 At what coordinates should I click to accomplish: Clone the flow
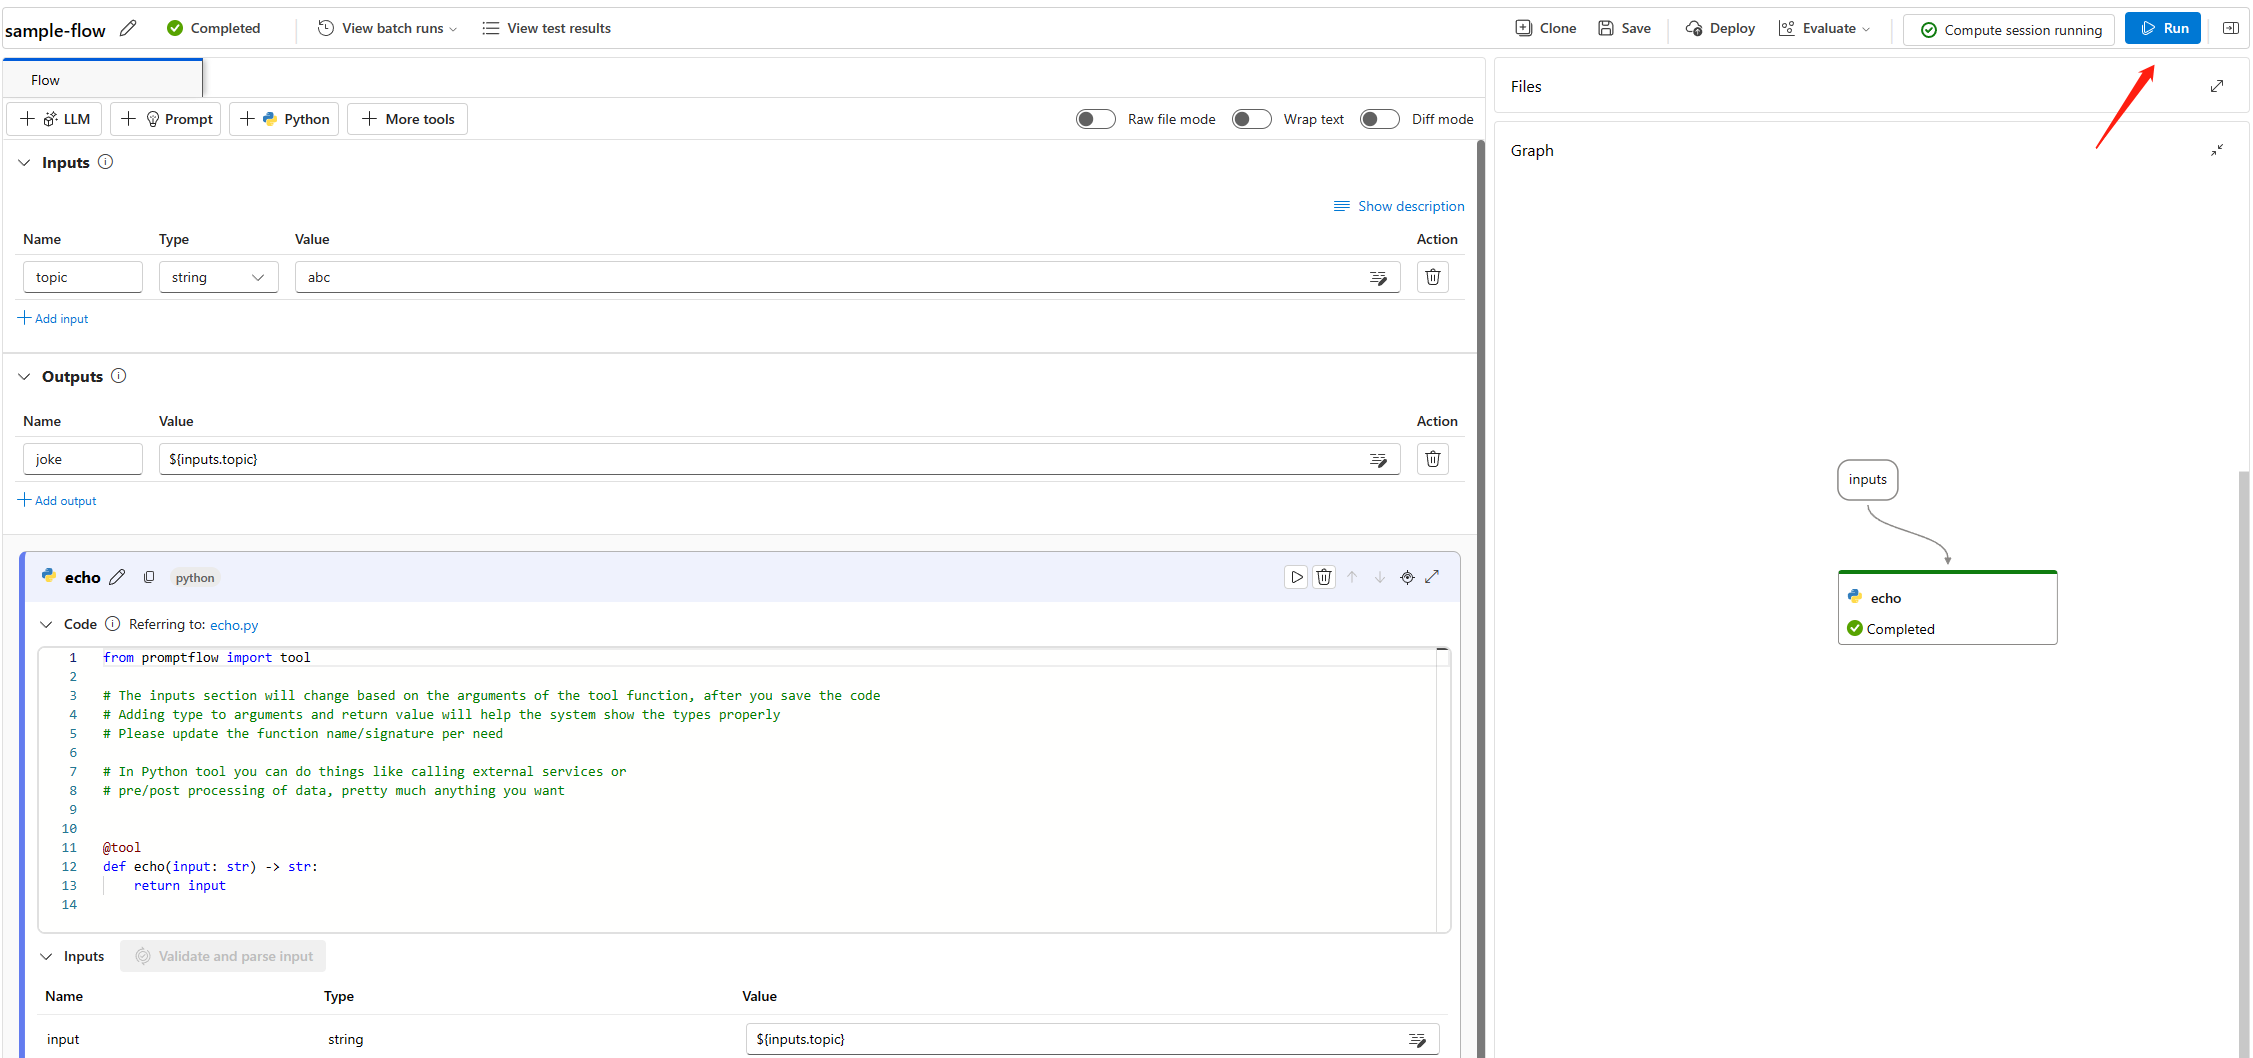pos(1545,28)
